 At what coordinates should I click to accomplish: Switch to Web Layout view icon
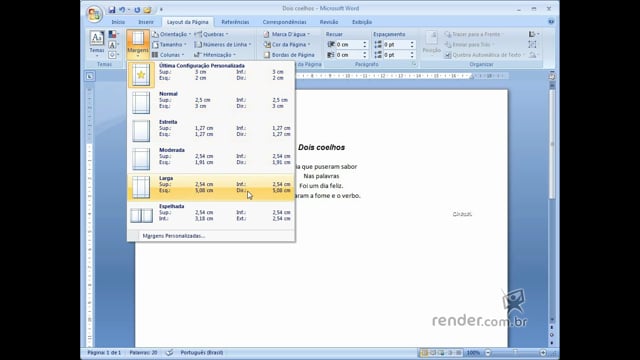point(442,353)
